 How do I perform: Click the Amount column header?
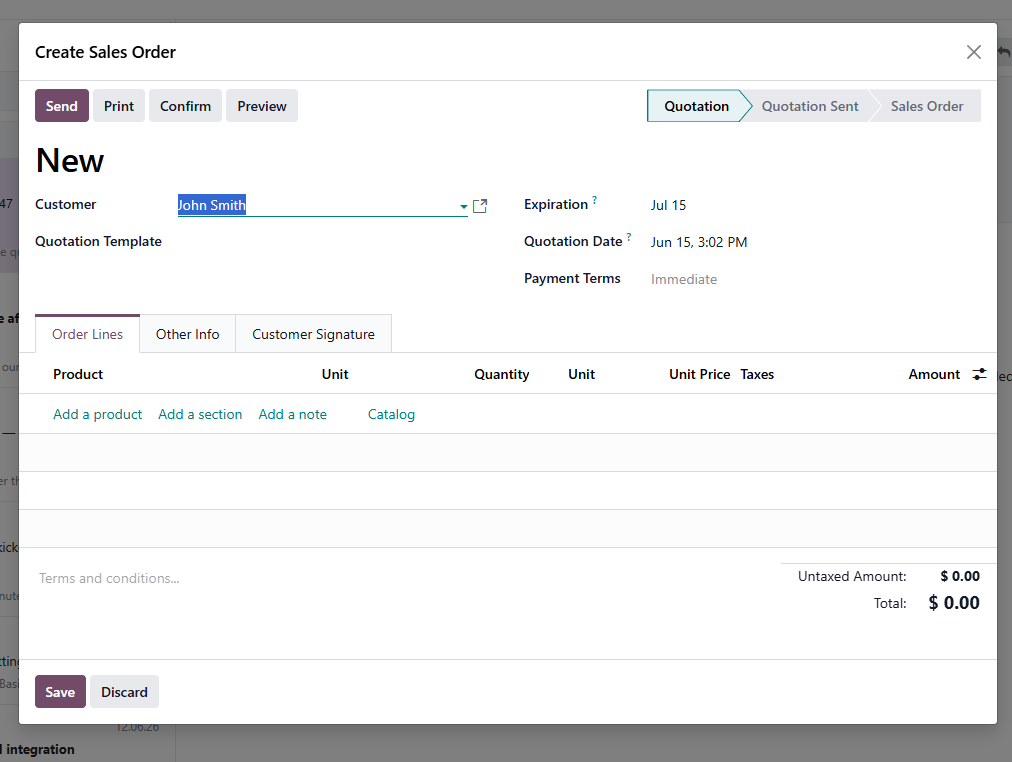click(934, 374)
